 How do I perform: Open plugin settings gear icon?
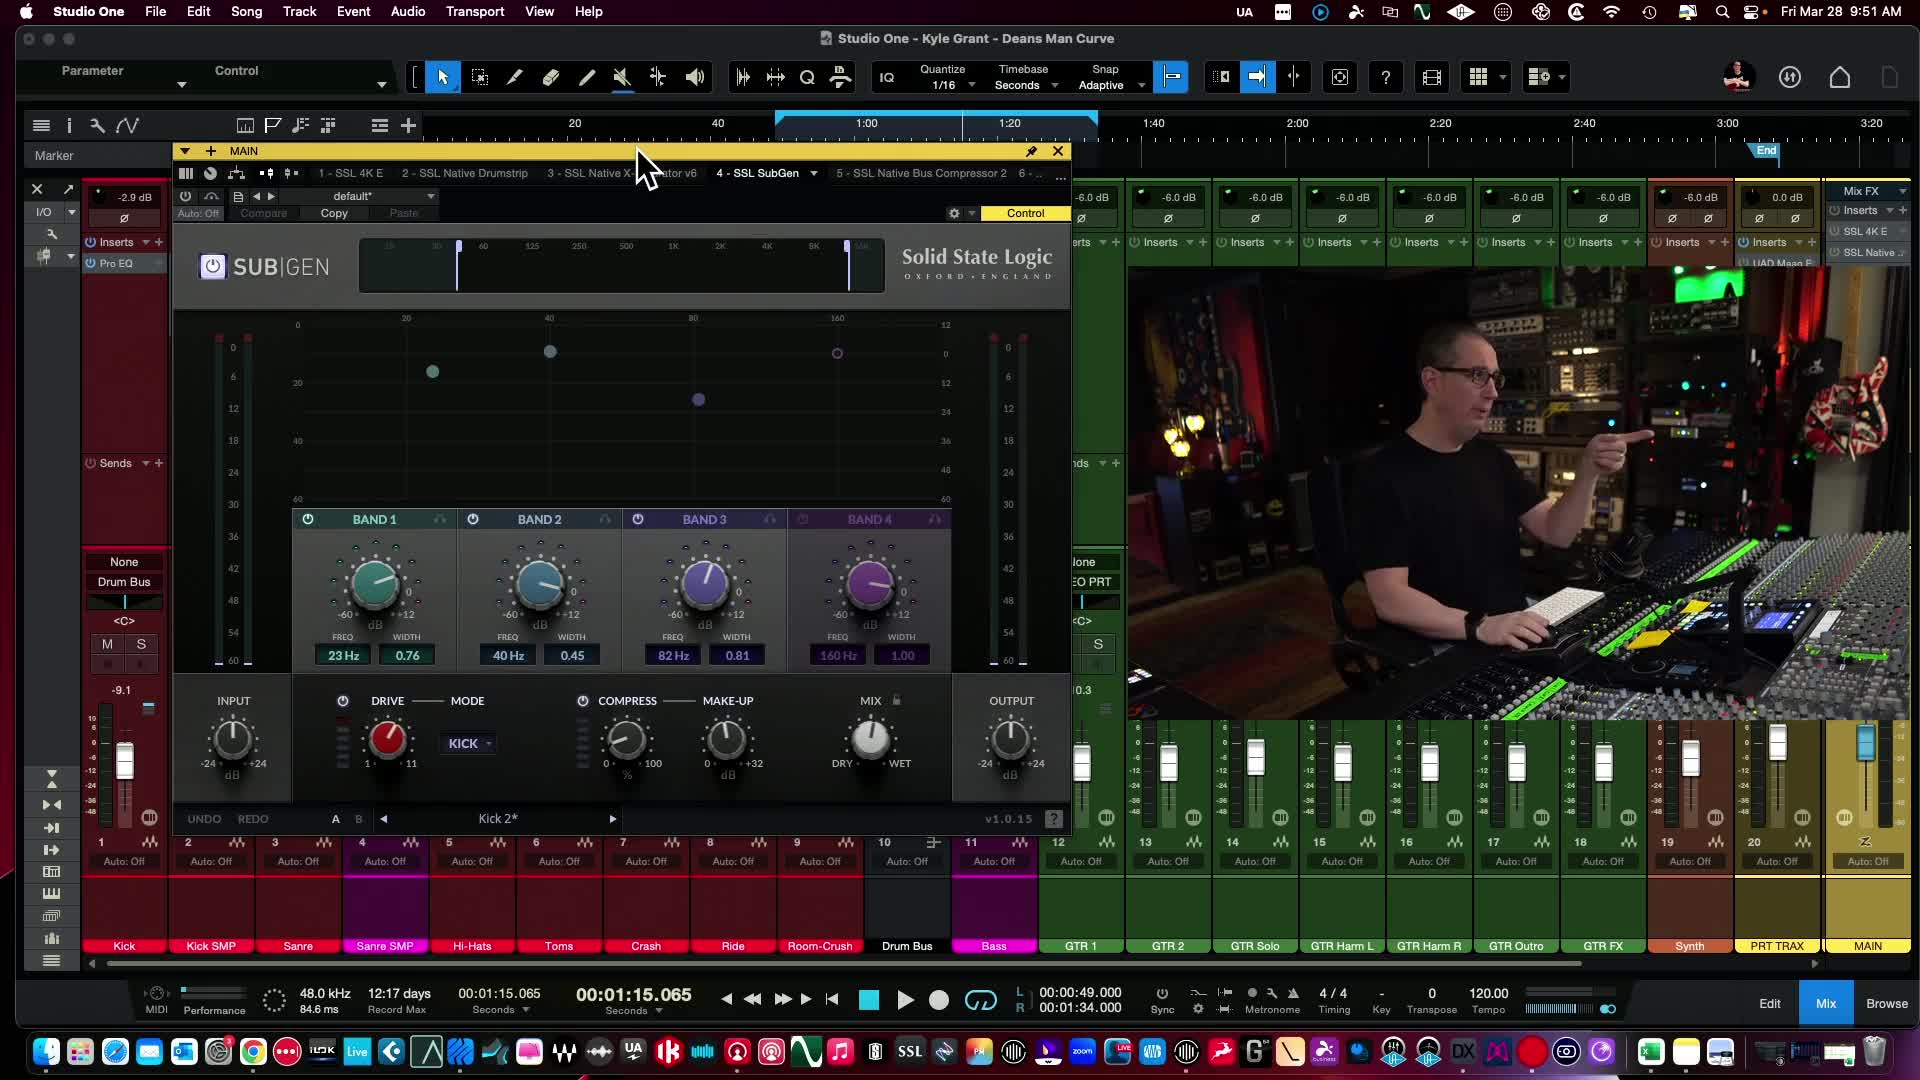tap(954, 213)
